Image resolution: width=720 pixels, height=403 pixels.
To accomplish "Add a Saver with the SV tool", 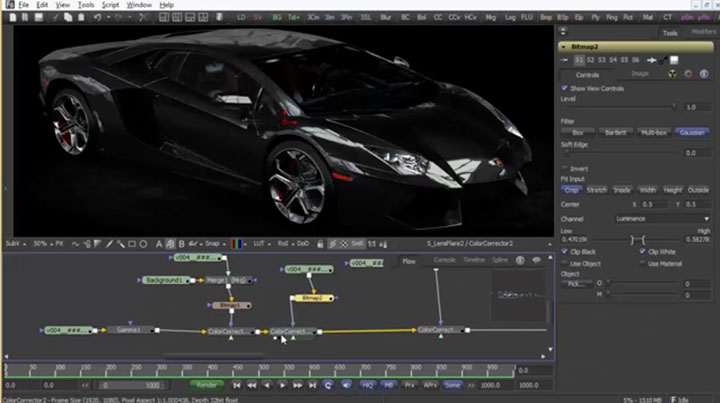I will 258,17.
